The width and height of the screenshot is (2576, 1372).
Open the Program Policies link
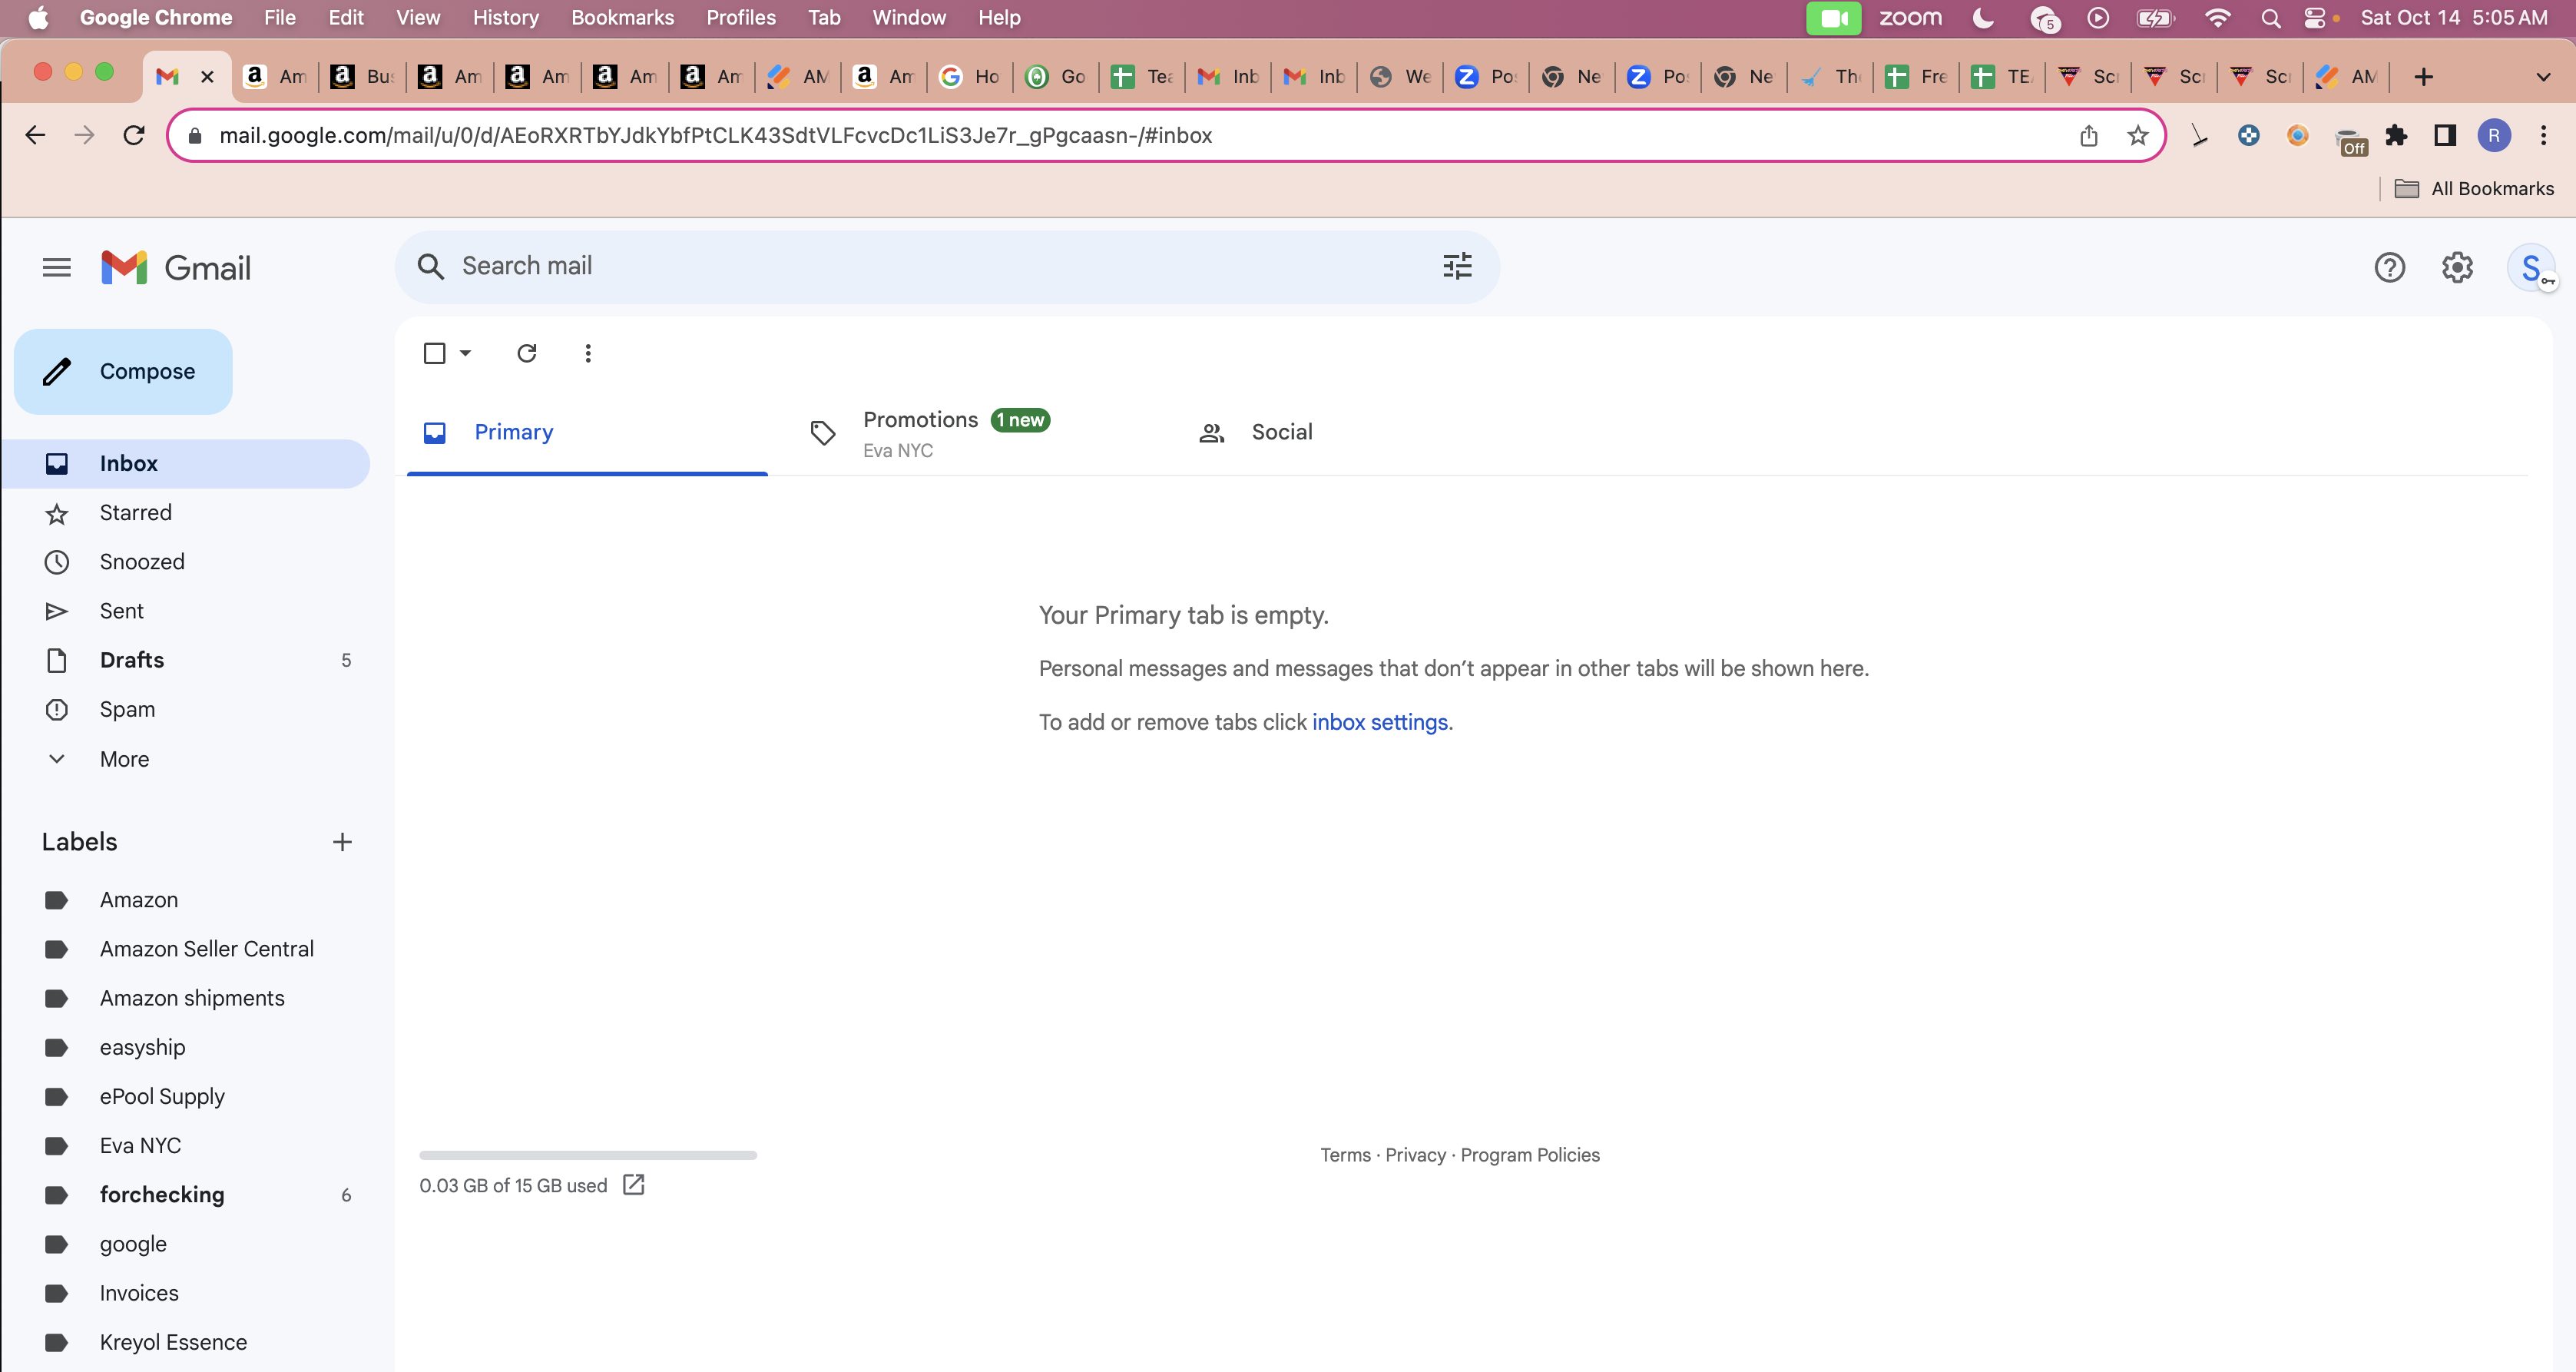pos(1530,1155)
